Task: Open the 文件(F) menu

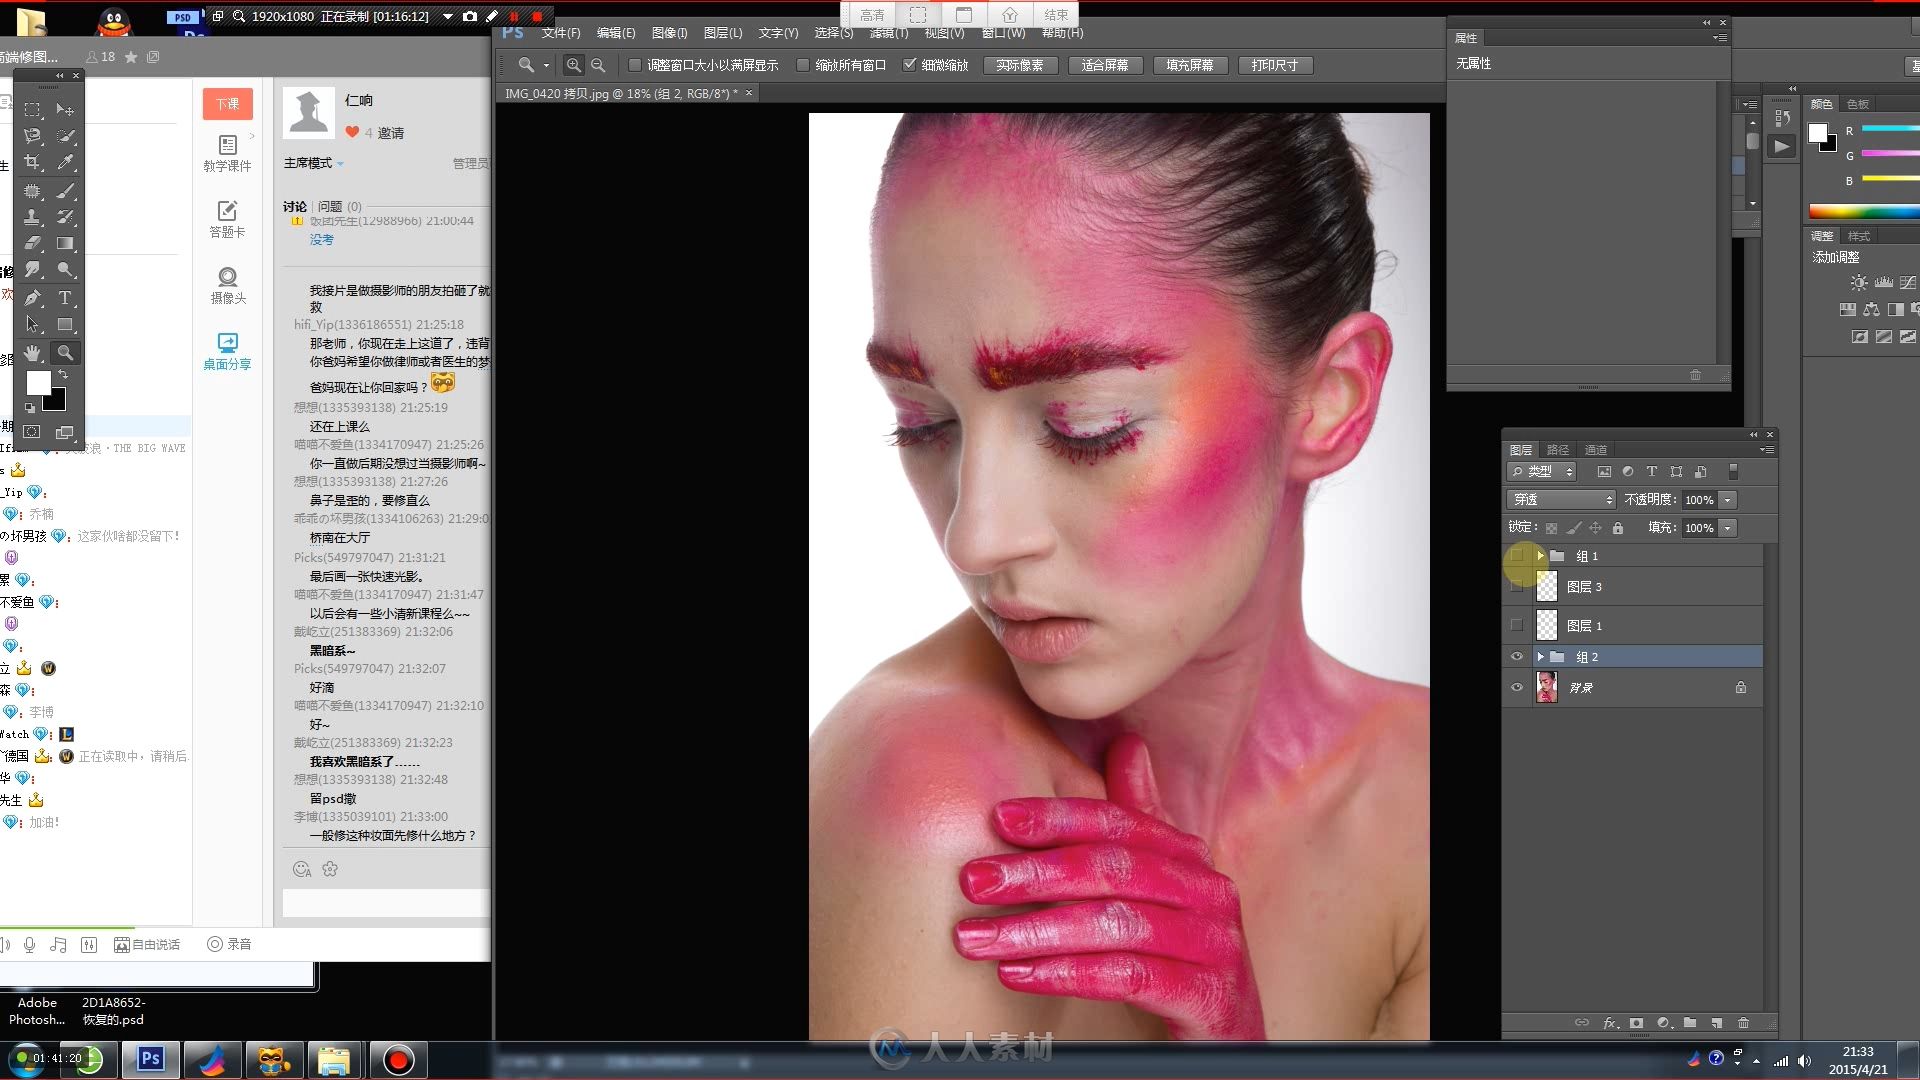Action: point(561,33)
